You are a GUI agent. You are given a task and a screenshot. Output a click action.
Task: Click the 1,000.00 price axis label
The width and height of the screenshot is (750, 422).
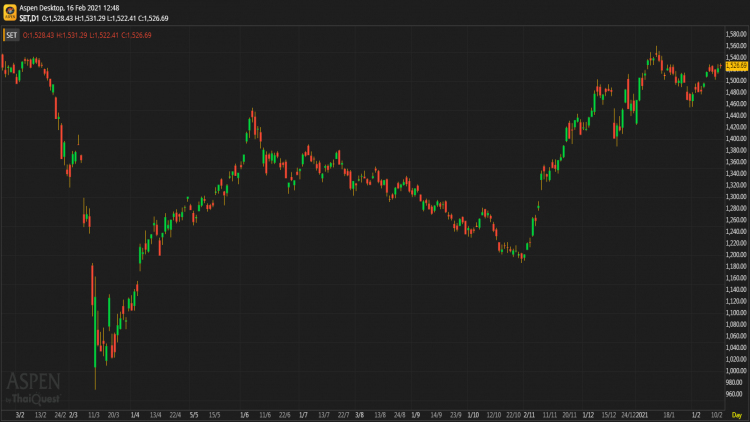point(736,371)
